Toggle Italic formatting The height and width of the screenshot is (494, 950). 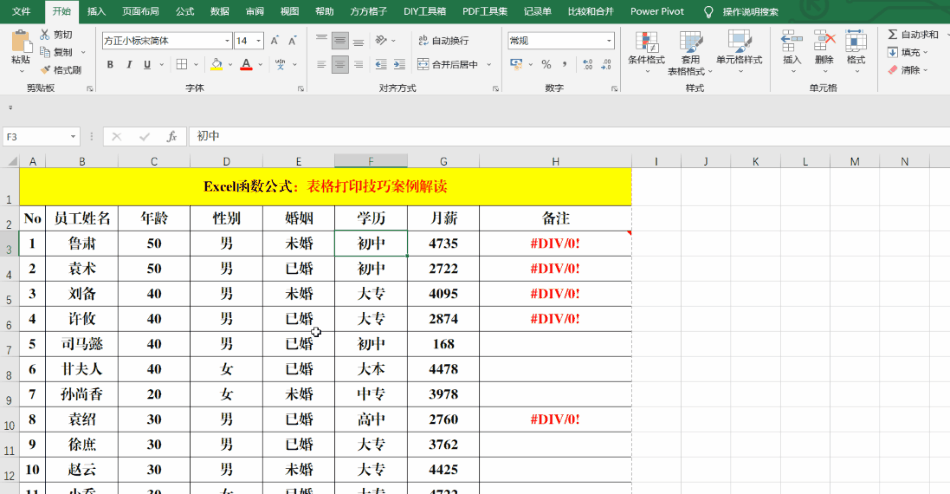click(128, 64)
